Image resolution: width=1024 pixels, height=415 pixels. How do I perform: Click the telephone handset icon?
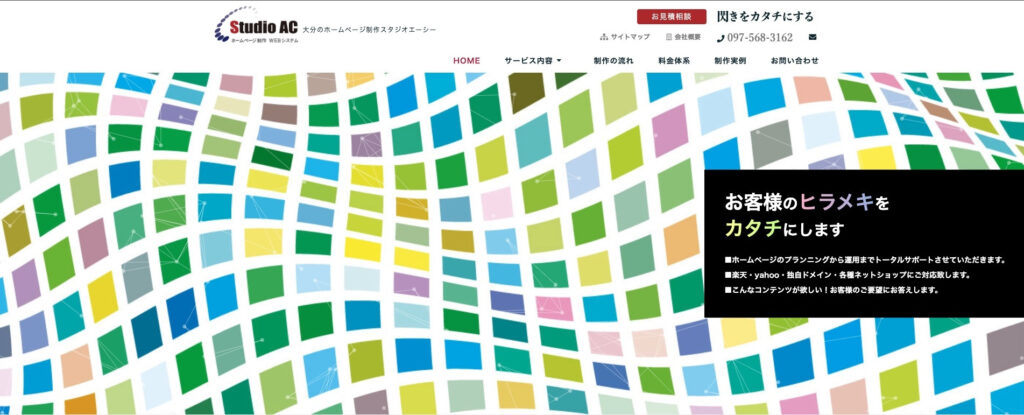tap(721, 38)
